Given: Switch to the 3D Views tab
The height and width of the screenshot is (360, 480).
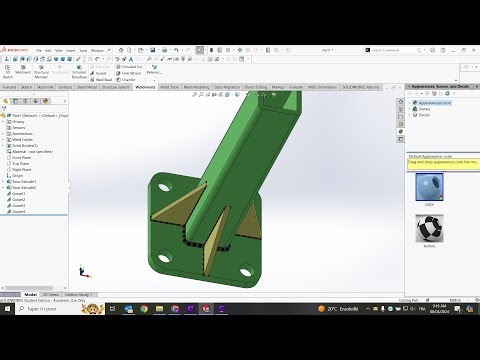Looking at the screenshot, I should [51, 295].
